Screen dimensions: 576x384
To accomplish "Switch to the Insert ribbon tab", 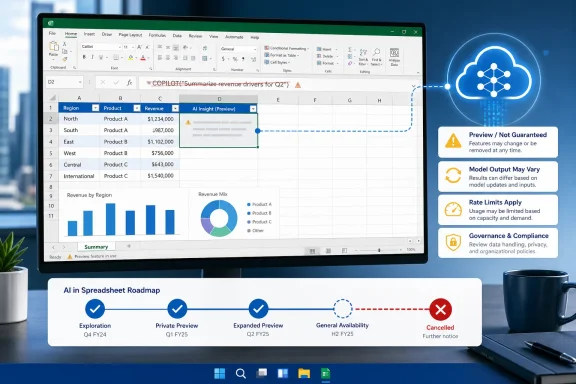I will (89, 34).
